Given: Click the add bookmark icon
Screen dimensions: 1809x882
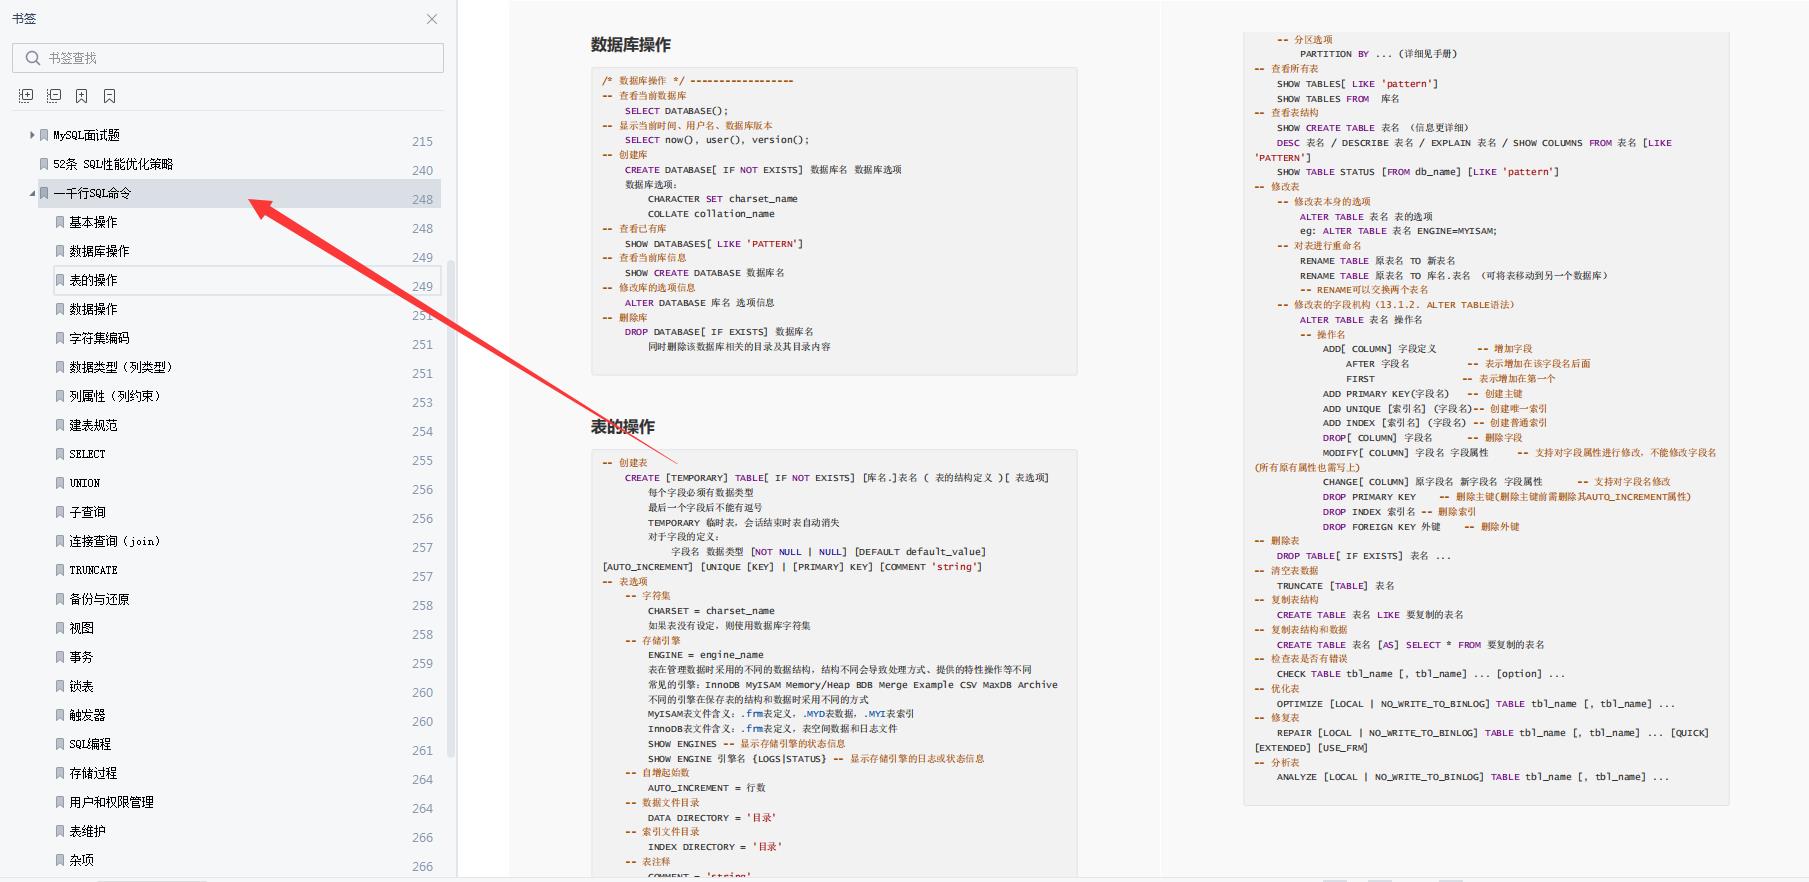Looking at the screenshot, I should pyautogui.click(x=82, y=96).
